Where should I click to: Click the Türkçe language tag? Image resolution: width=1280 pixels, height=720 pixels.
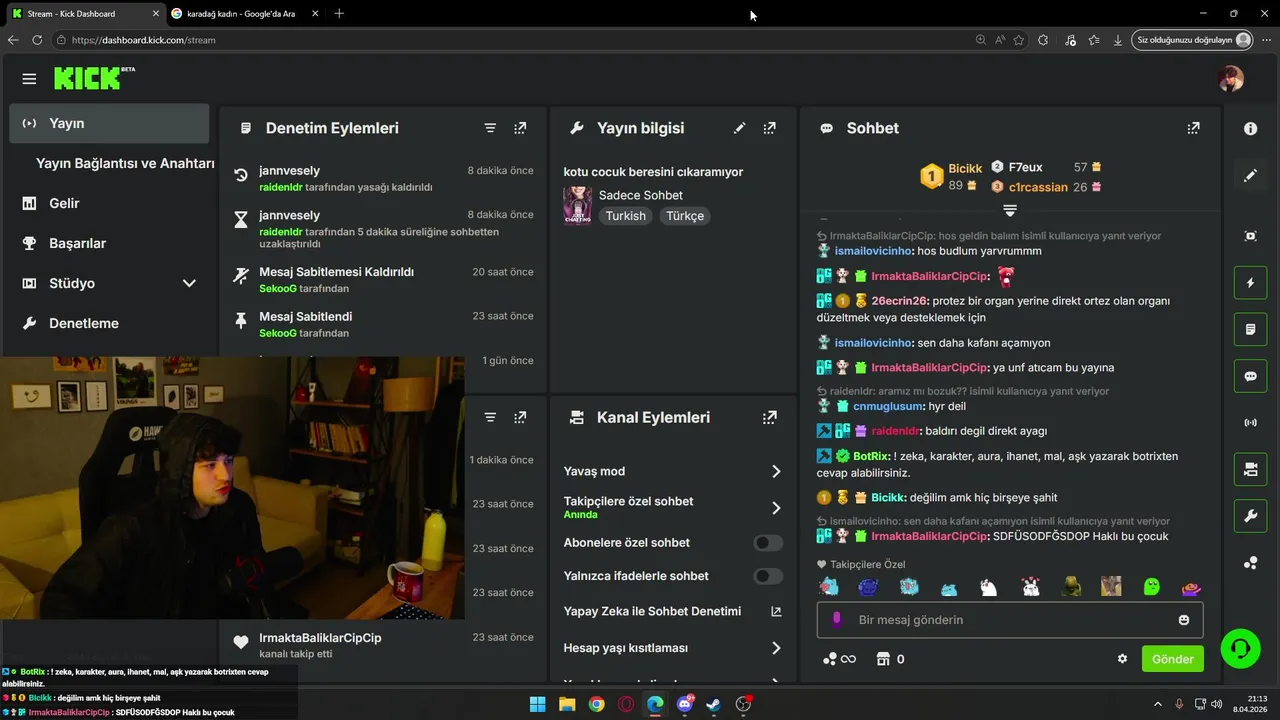point(685,216)
